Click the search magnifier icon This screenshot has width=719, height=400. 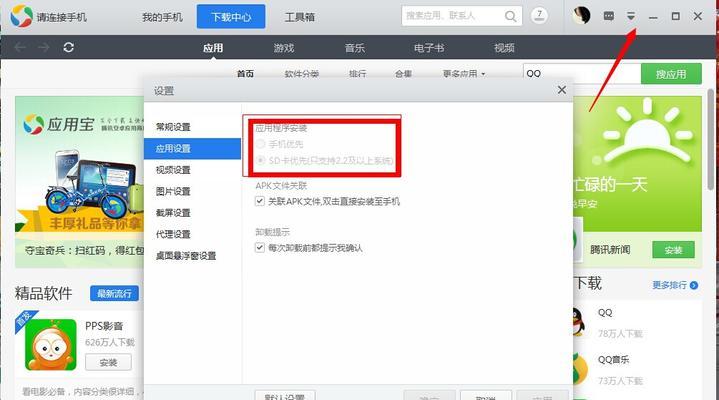point(510,17)
